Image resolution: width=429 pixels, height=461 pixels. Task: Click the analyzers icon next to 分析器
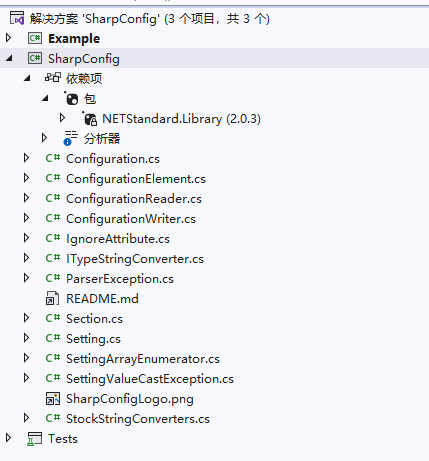click(x=70, y=138)
